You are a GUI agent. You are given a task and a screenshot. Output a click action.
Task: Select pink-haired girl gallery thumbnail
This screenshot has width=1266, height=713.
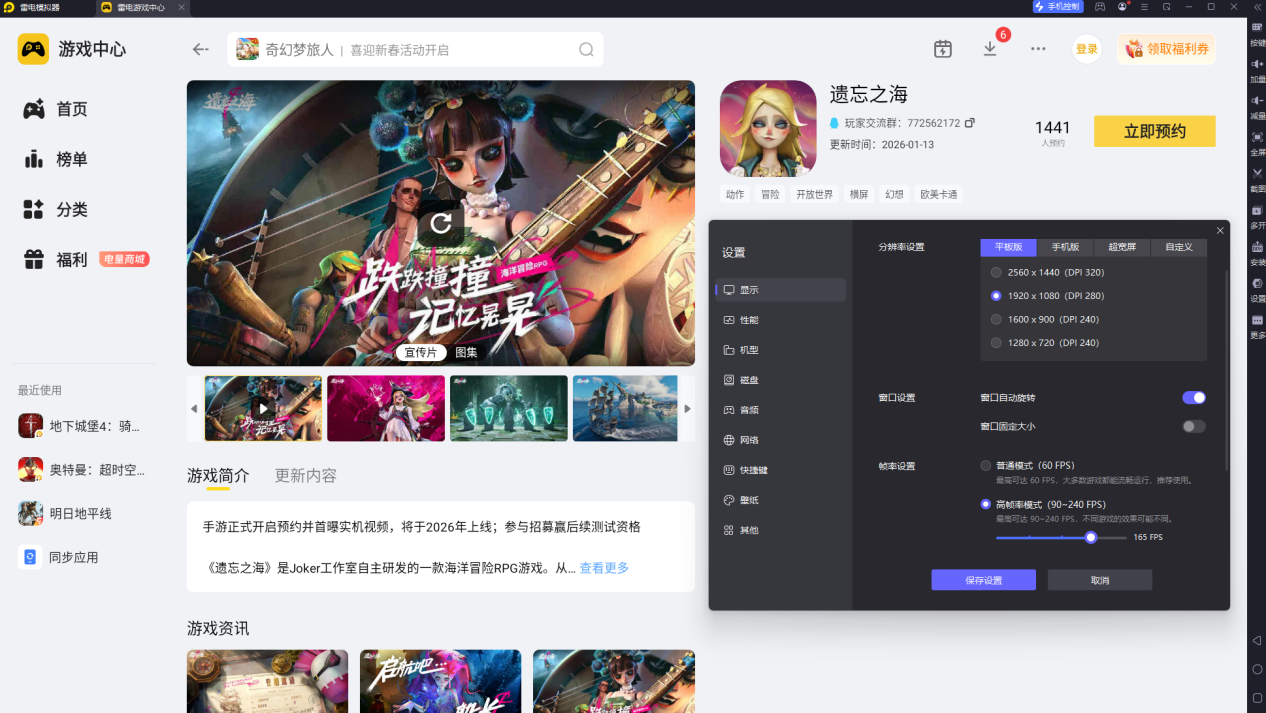pyautogui.click(x=386, y=408)
